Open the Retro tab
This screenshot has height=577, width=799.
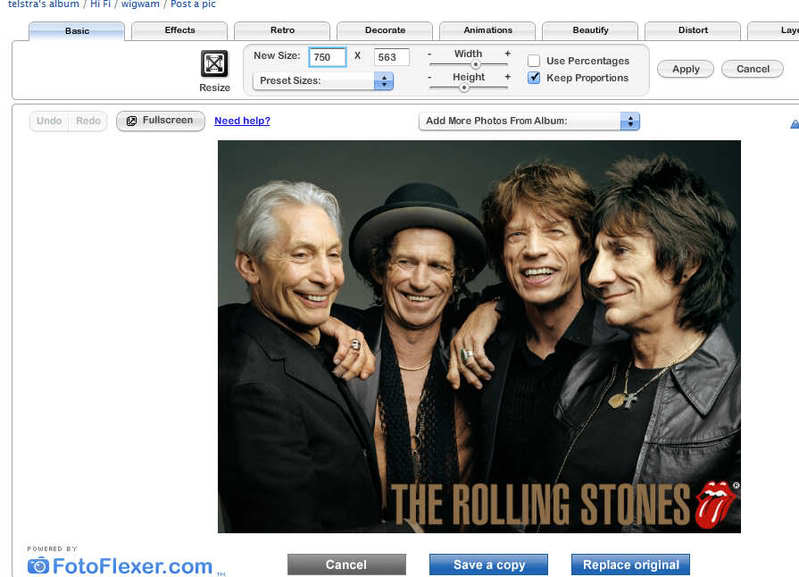click(282, 30)
